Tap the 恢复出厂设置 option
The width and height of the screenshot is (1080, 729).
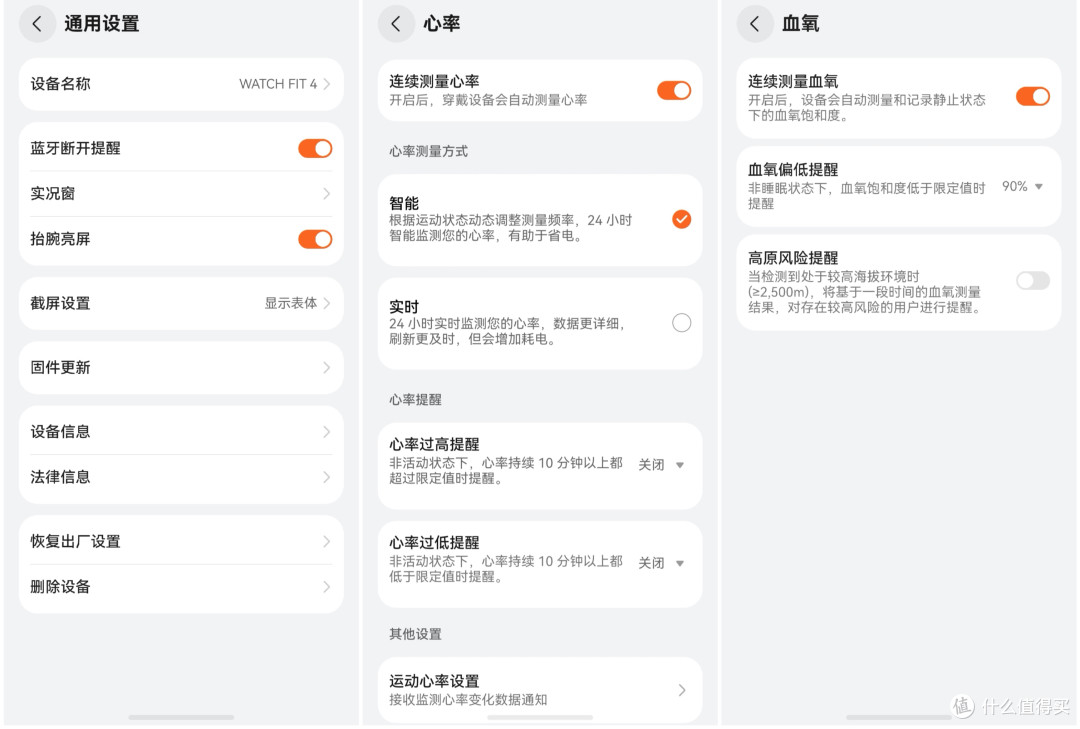click(181, 542)
